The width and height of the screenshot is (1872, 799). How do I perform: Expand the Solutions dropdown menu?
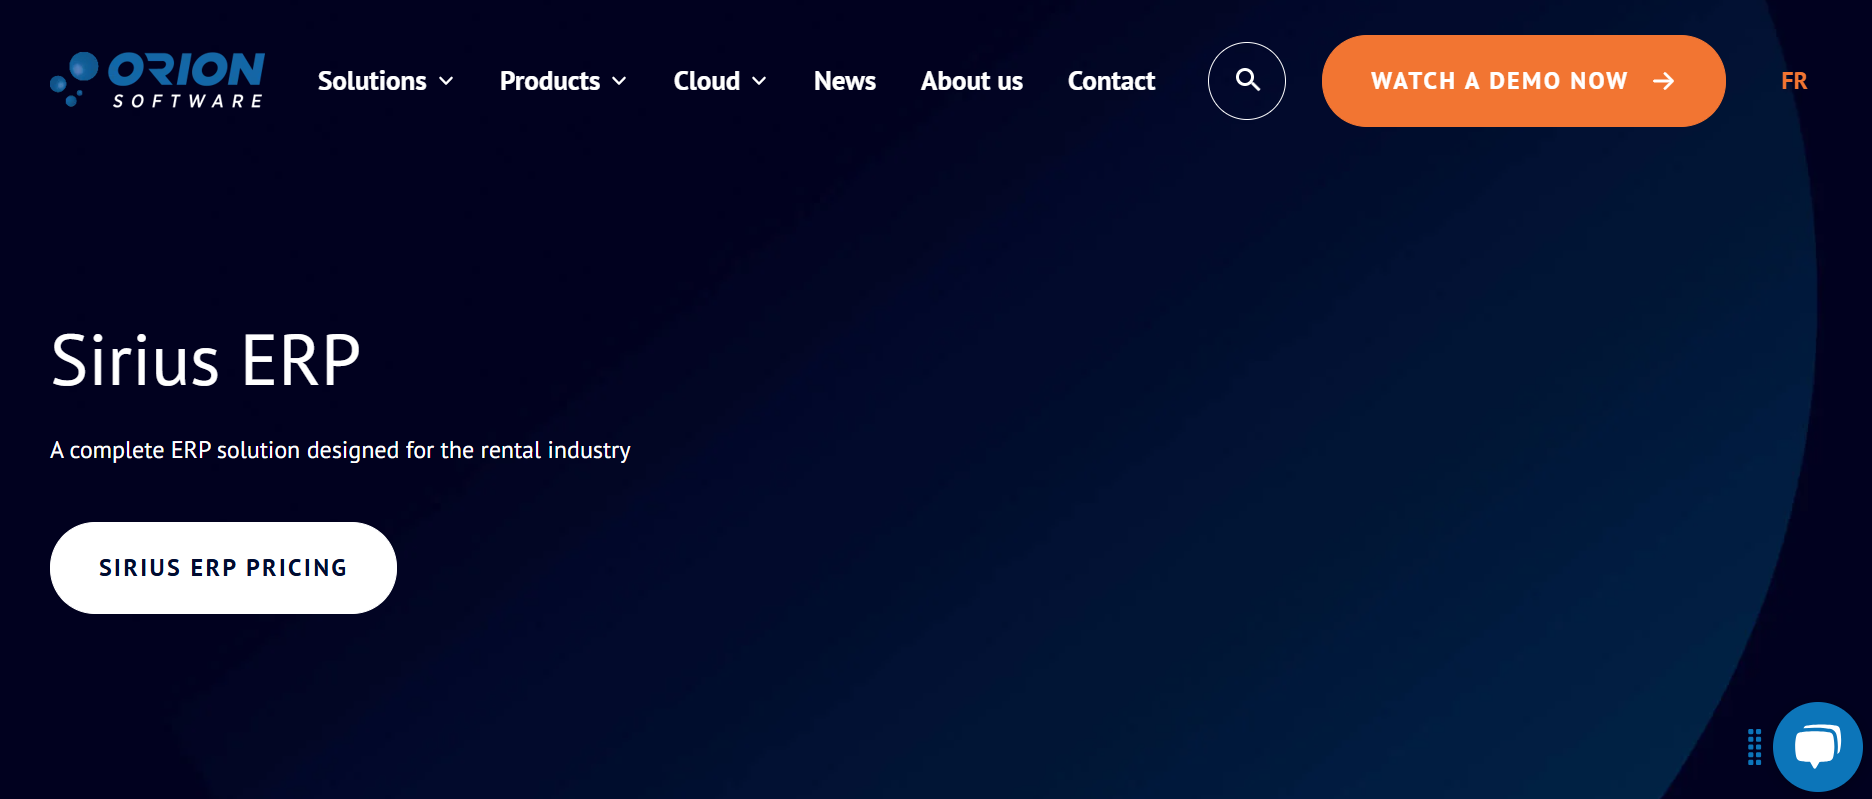point(386,81)
